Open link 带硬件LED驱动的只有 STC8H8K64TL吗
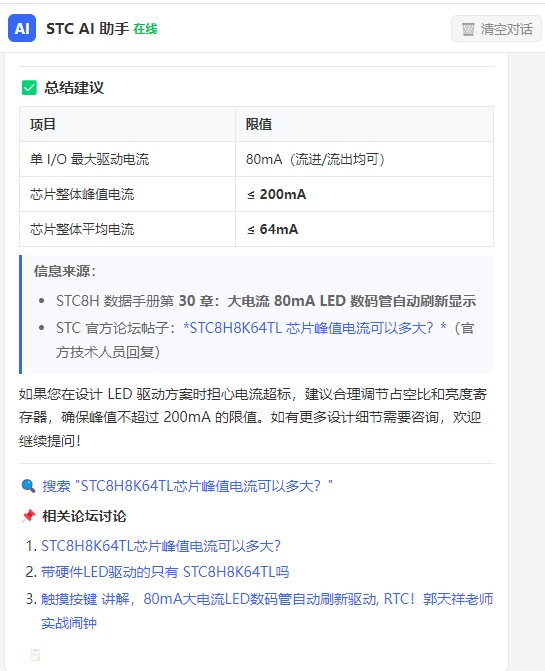545x671 pixels. tap(165, 572)
